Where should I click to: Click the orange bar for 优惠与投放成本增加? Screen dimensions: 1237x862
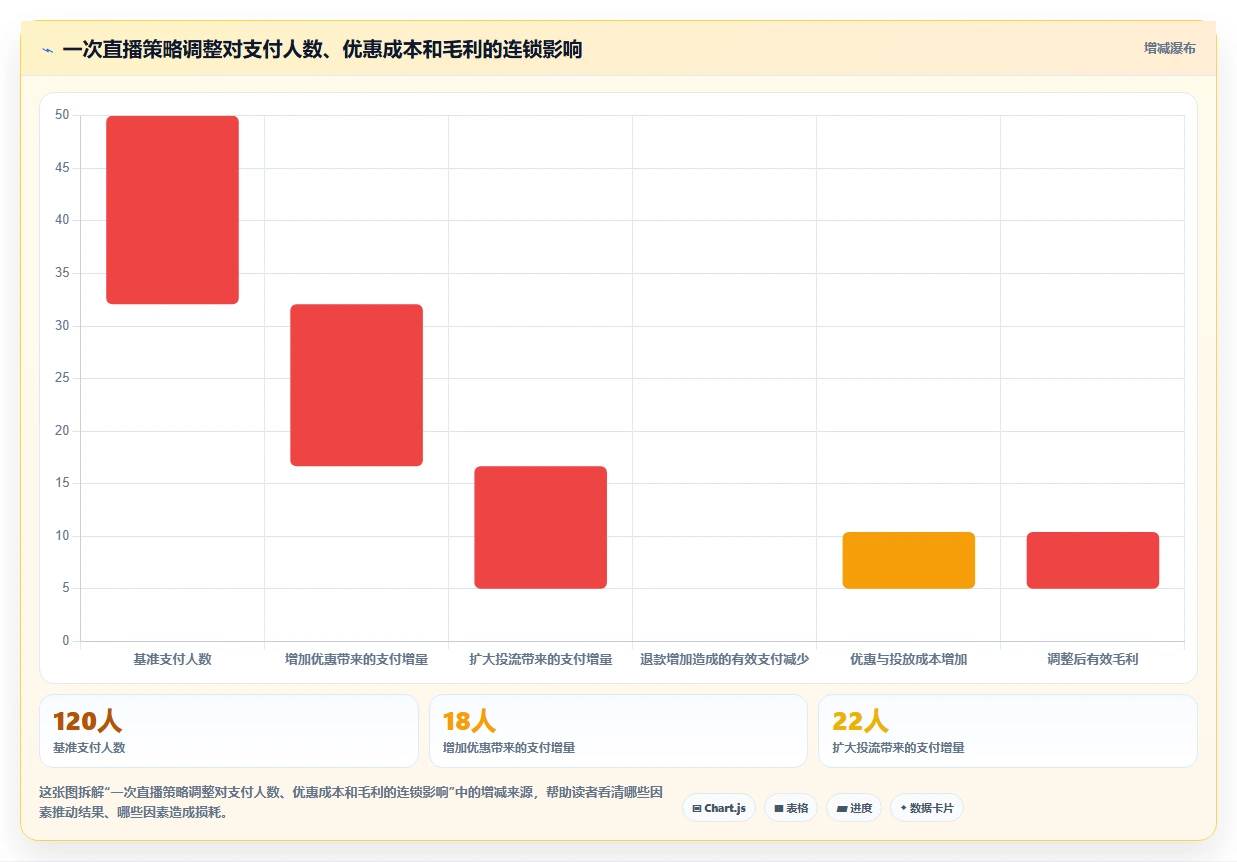[x=908, y=560]
